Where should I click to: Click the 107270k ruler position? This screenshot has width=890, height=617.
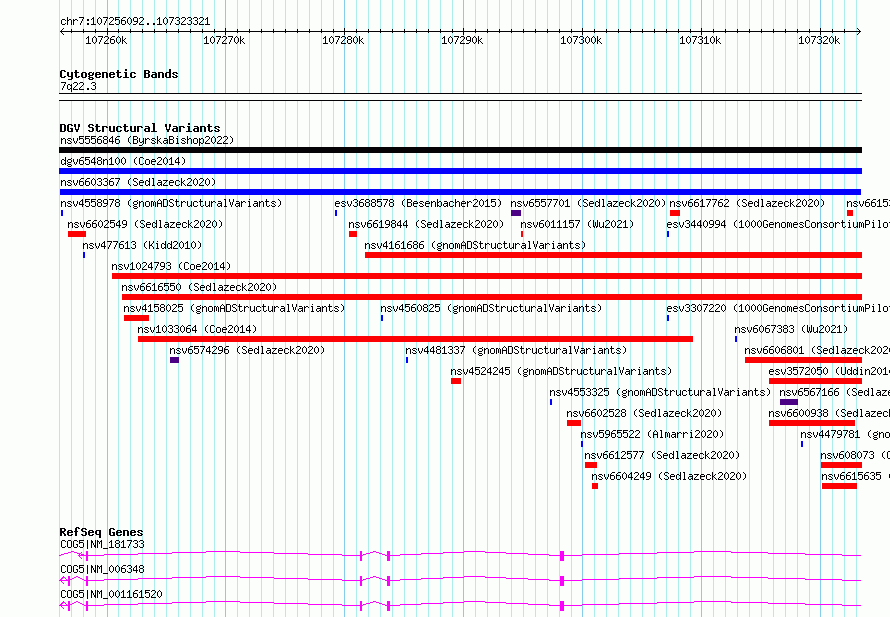[x=224, y=40]
